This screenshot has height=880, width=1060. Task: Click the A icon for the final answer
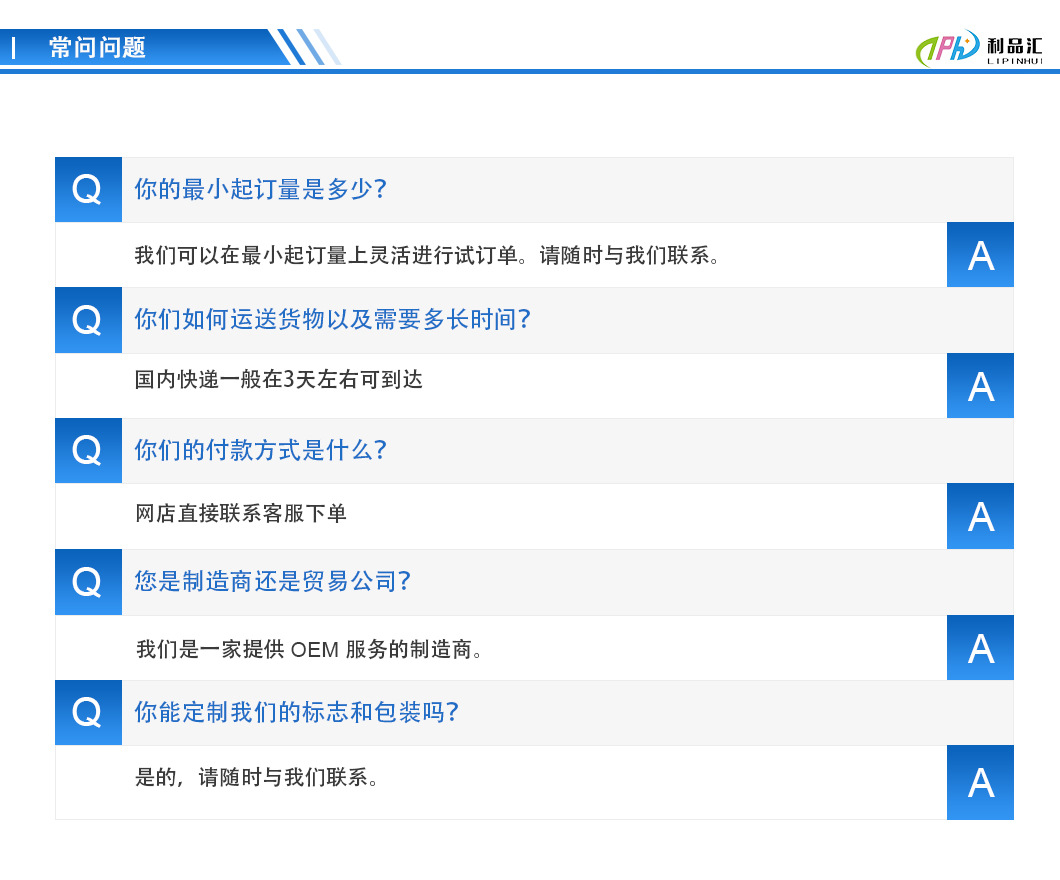tap(980, 782)
